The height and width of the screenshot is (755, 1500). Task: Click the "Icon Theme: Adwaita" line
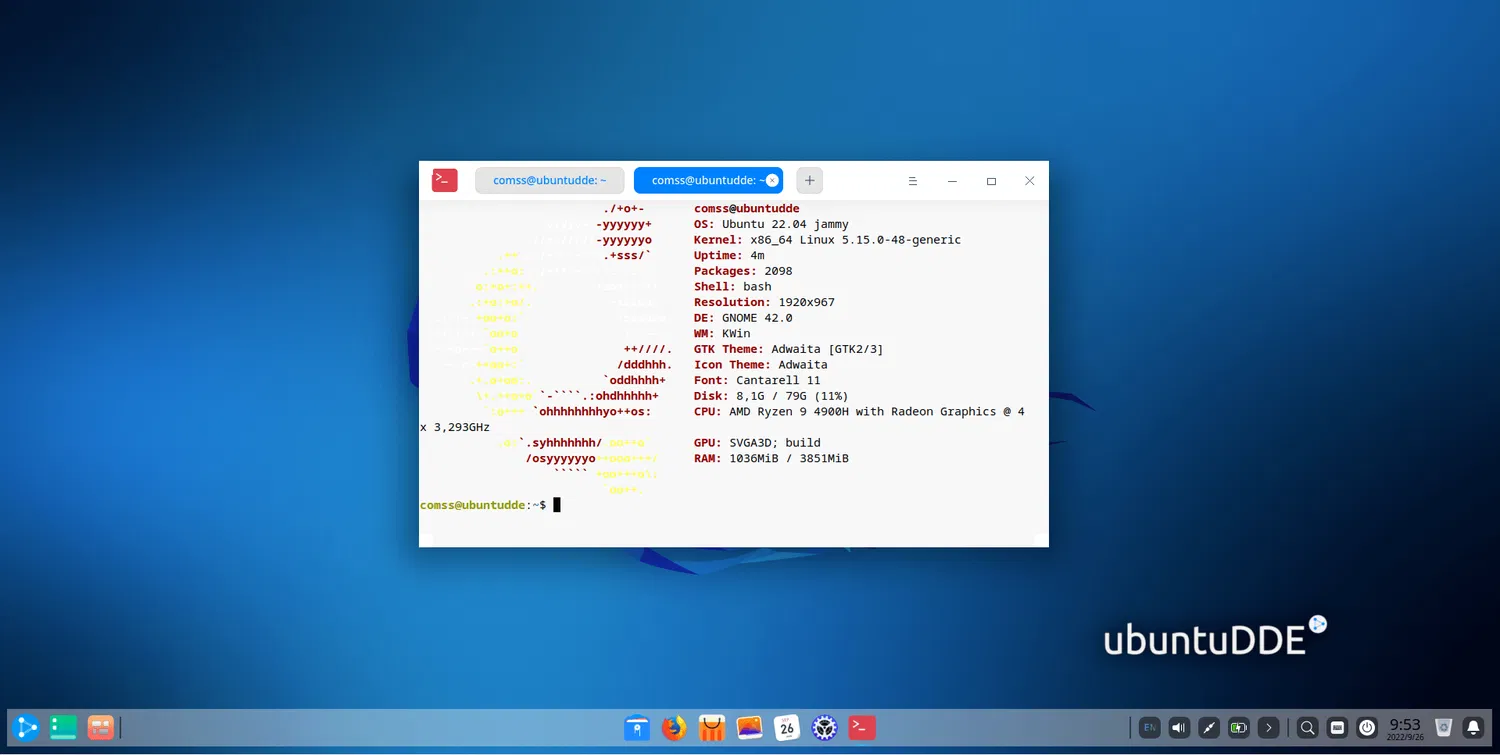761,365
